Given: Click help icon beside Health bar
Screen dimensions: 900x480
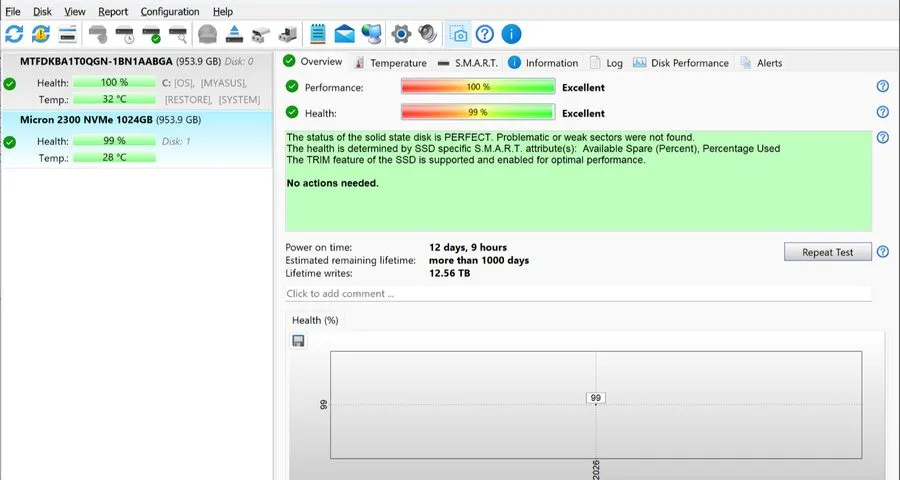Looking at the screenshot, I should pos(883,112).
